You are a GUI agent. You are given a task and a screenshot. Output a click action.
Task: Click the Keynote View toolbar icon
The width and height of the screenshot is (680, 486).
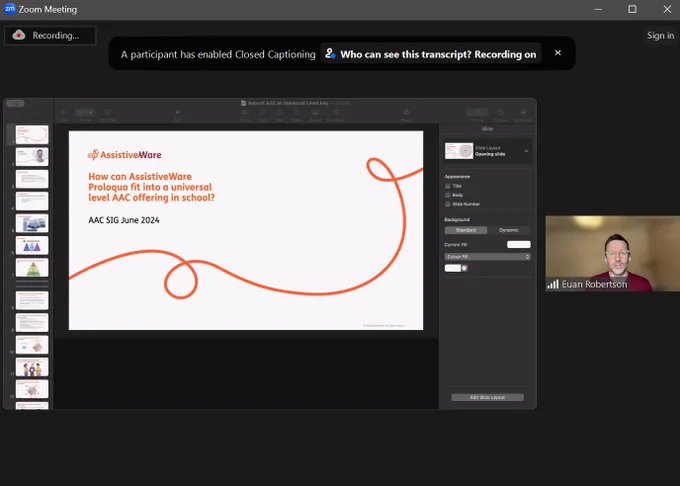pyautogui.click(x=64, y=112)
